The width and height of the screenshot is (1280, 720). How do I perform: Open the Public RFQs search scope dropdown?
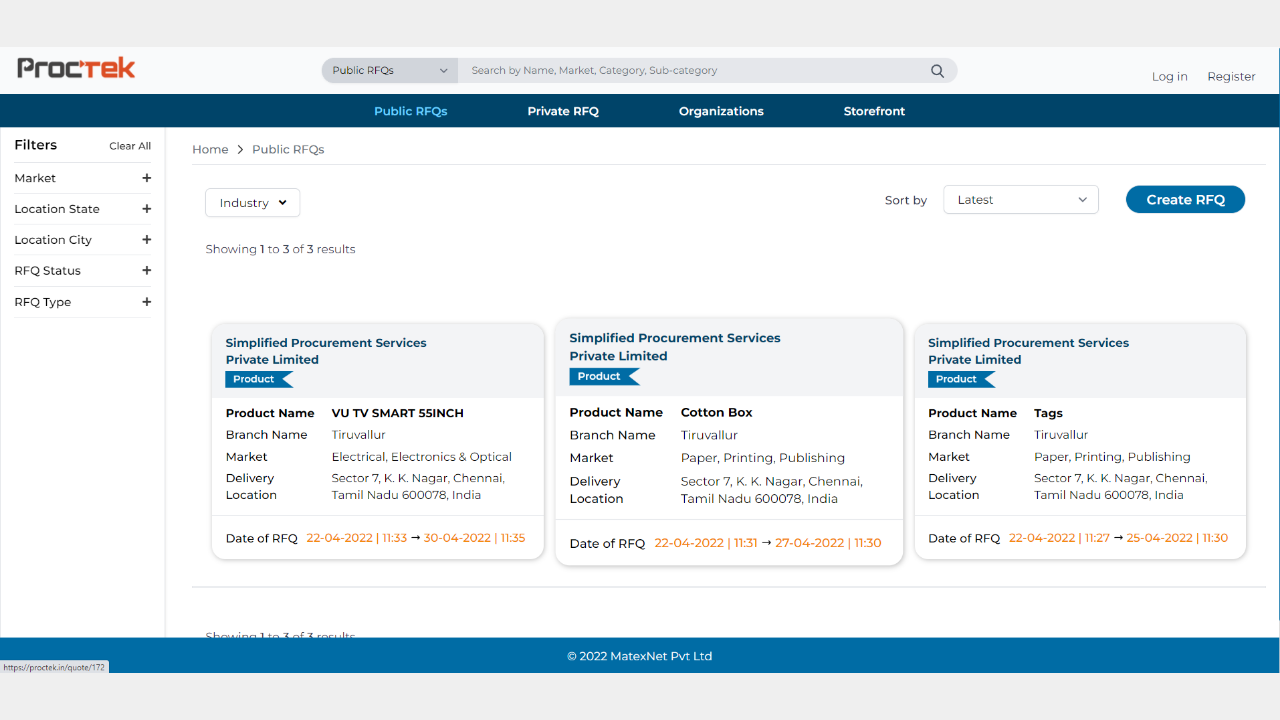click(389, 71)
